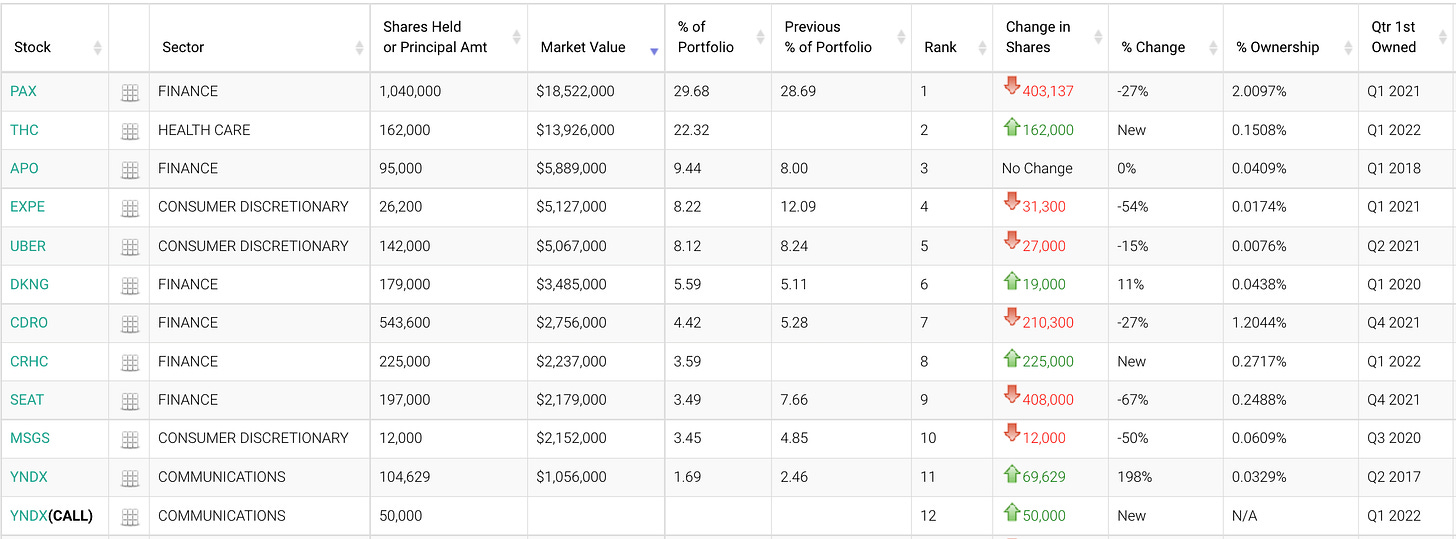Open the grid icon in the PAX row
The image size is (1456, 539).
pos(129,93)
